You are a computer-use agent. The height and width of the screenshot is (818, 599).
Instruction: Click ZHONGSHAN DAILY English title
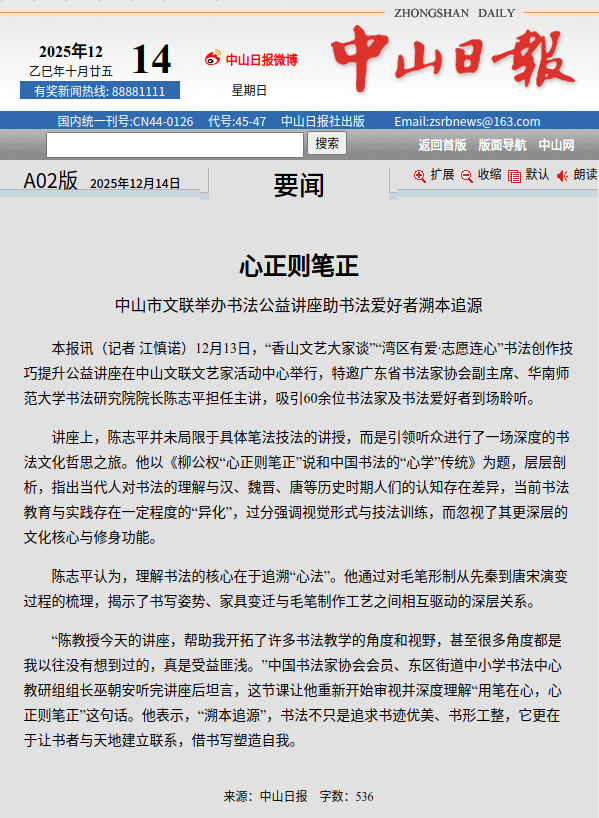pos(454,13)
